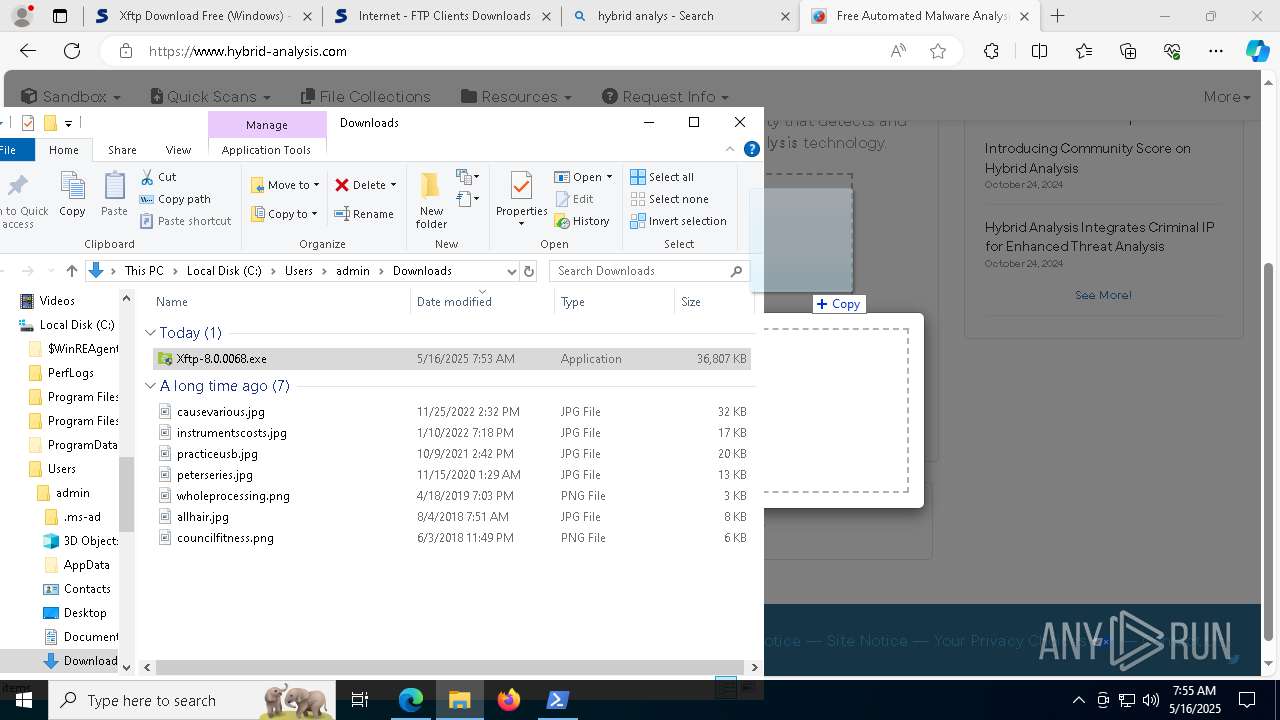The image size is (1280, 720).
Task: Open Edge settings and more menu
Action: [x=1216, y=51]
